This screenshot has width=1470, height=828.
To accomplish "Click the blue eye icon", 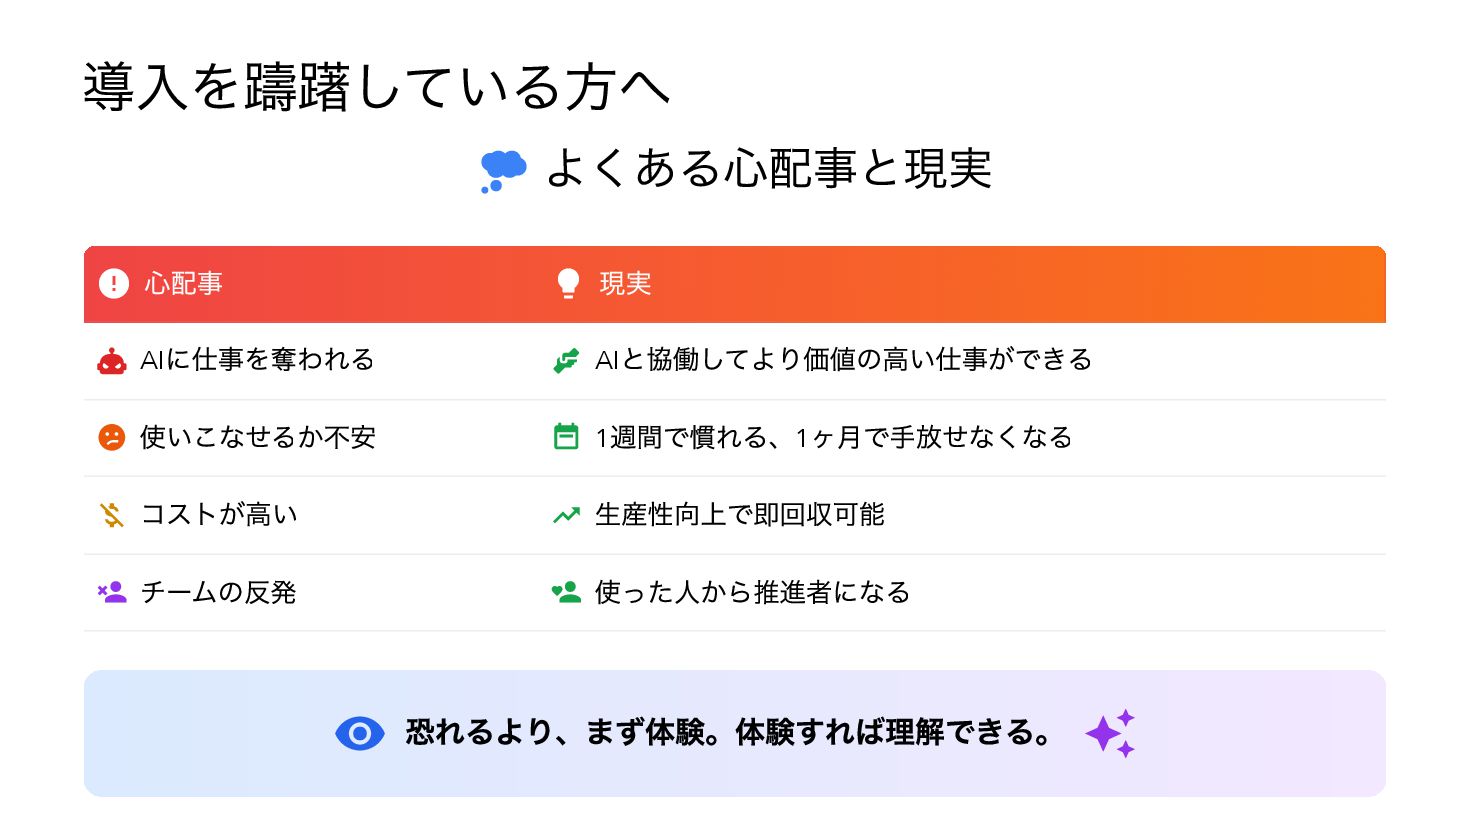I will tap(360, 734).
